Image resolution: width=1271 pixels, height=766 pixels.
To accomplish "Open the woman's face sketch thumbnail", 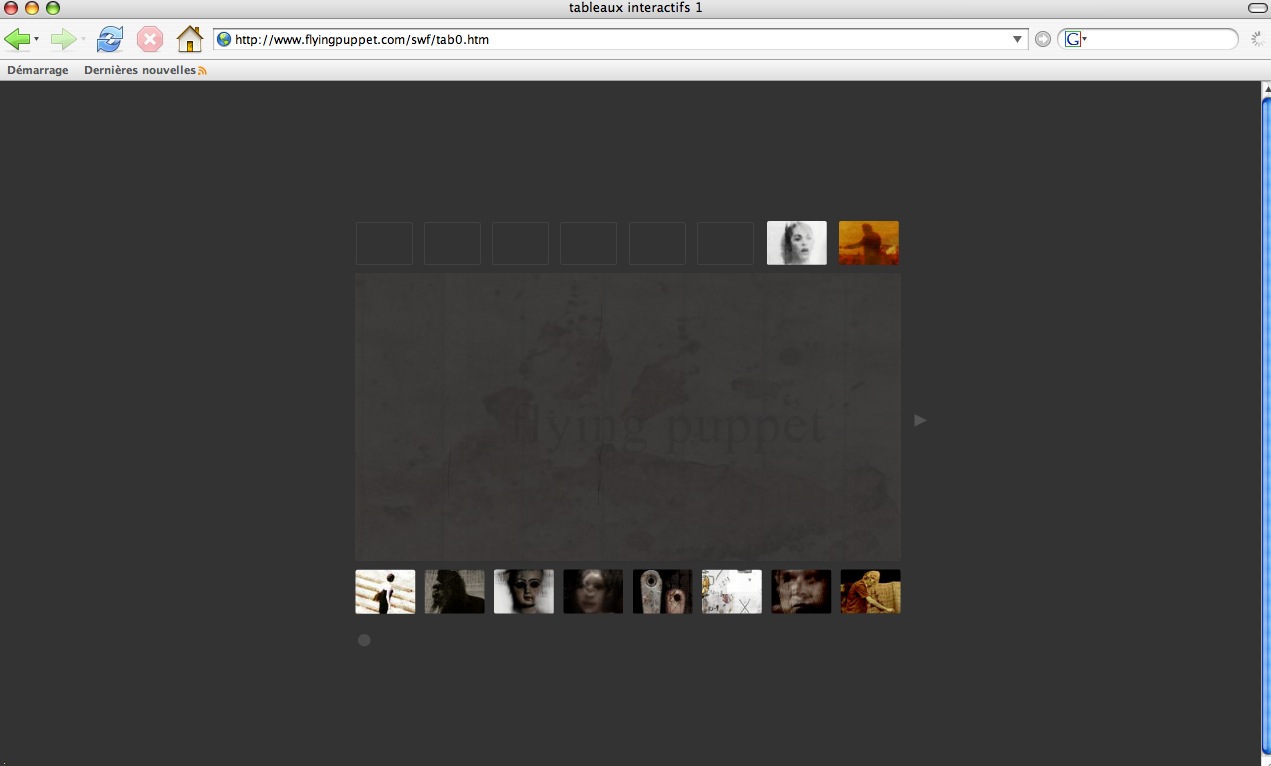I will (797, 243).
